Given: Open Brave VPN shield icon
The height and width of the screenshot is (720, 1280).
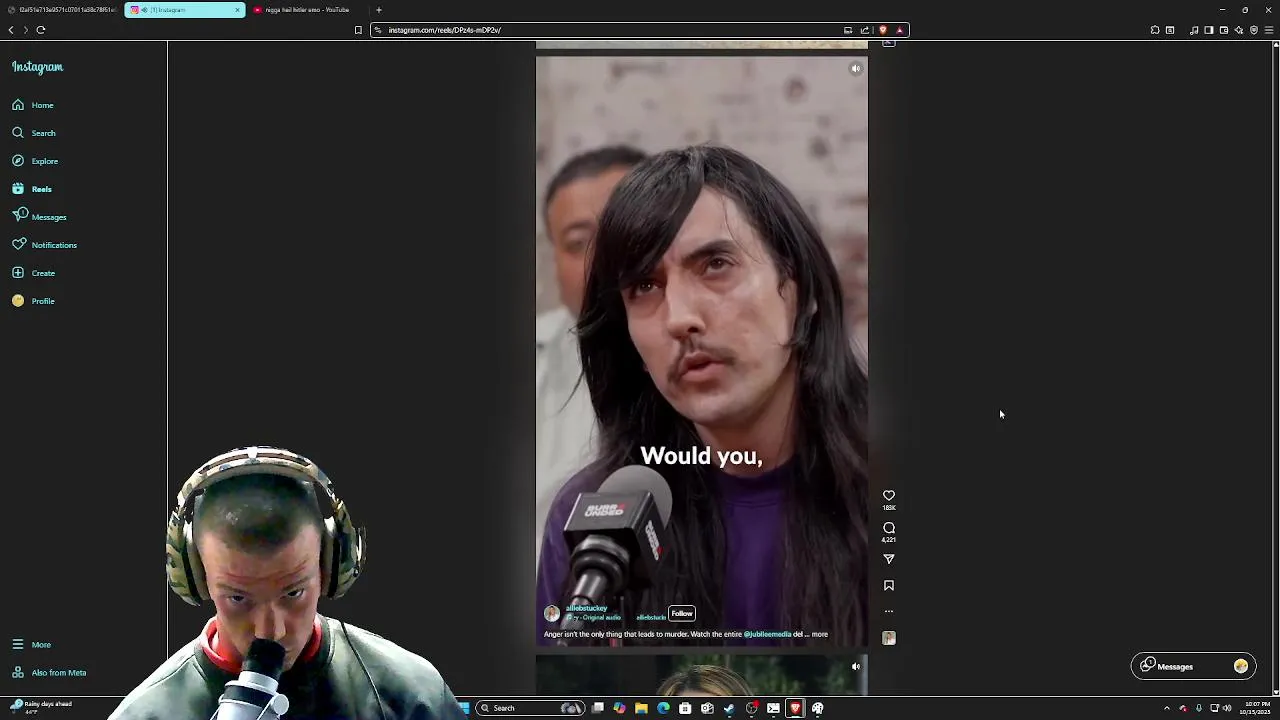Looking at the screenshot, I should pyautogui.click(x=1254, y=30).
